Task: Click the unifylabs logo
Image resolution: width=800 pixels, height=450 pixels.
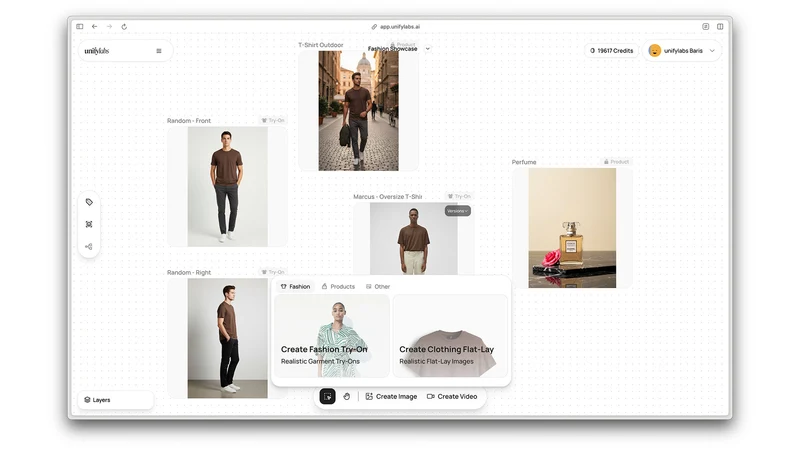Action: pos(97,51)
